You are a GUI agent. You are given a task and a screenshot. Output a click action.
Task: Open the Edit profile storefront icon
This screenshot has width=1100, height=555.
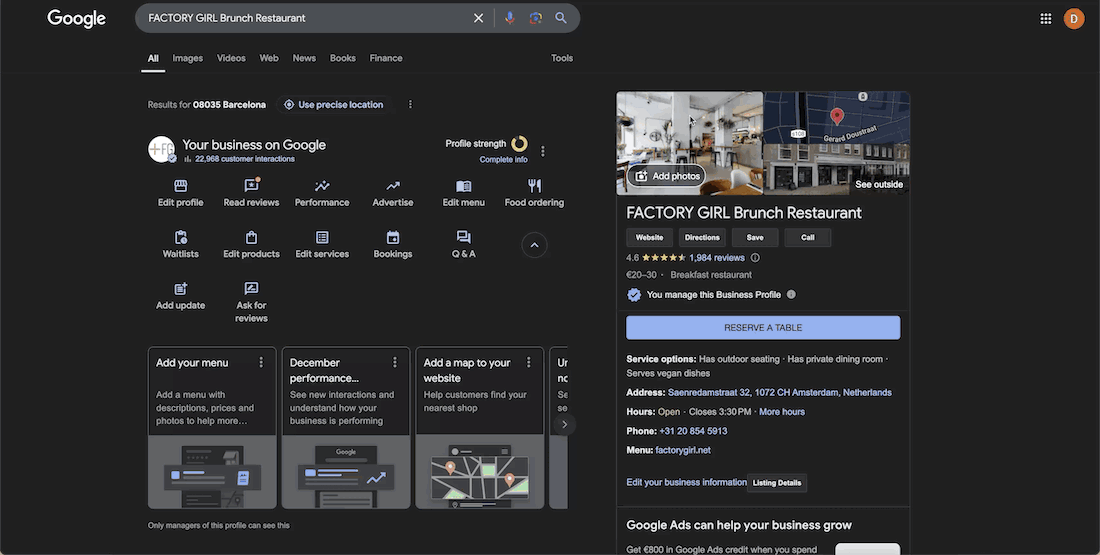point(181,186)
